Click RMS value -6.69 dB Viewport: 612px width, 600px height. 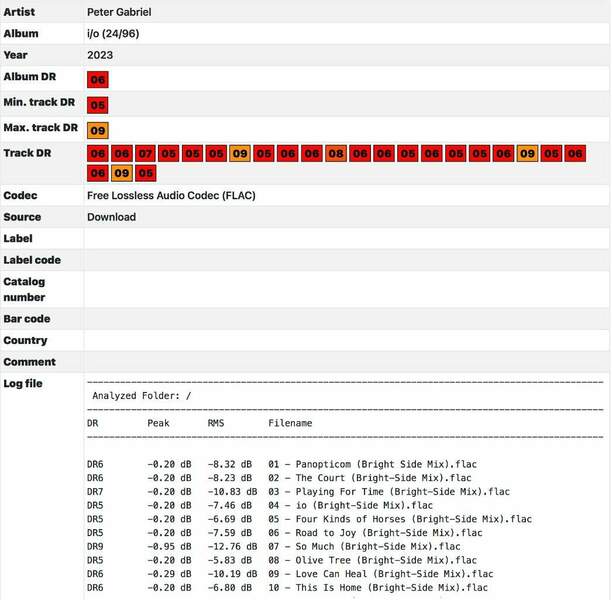(230, 519)
